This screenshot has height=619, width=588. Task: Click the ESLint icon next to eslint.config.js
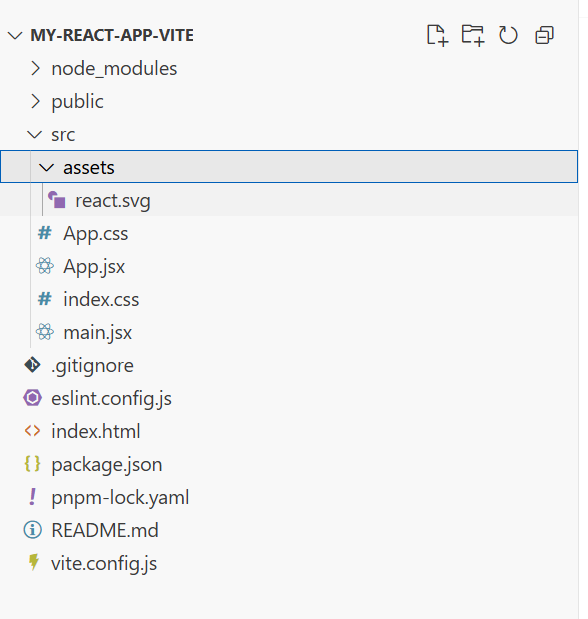click(x=32, y=398)
